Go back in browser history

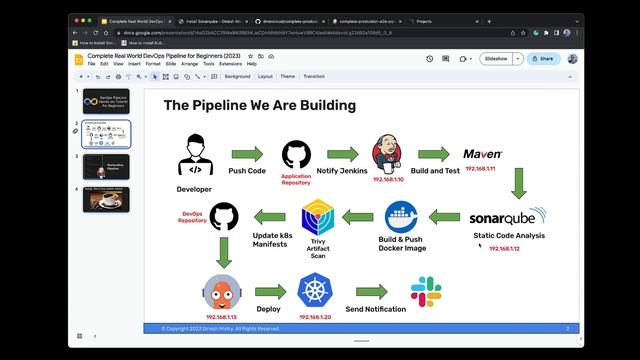pos(75,33)
